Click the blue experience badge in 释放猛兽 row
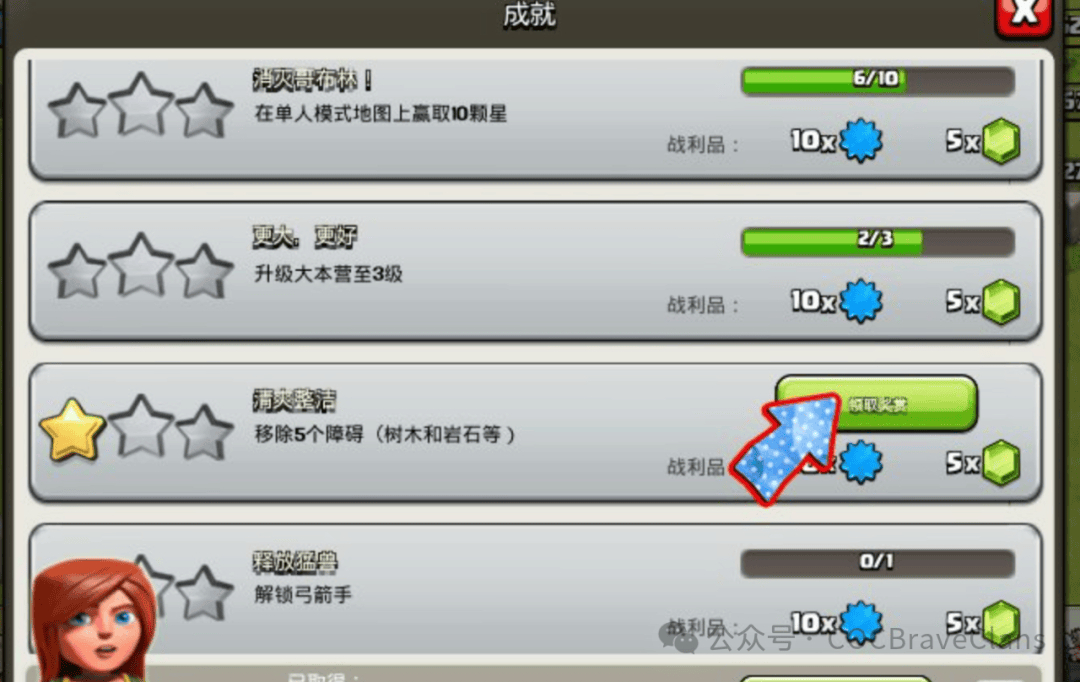The width and height of the screenshot is (1080, 682). (x=860, y=623)
